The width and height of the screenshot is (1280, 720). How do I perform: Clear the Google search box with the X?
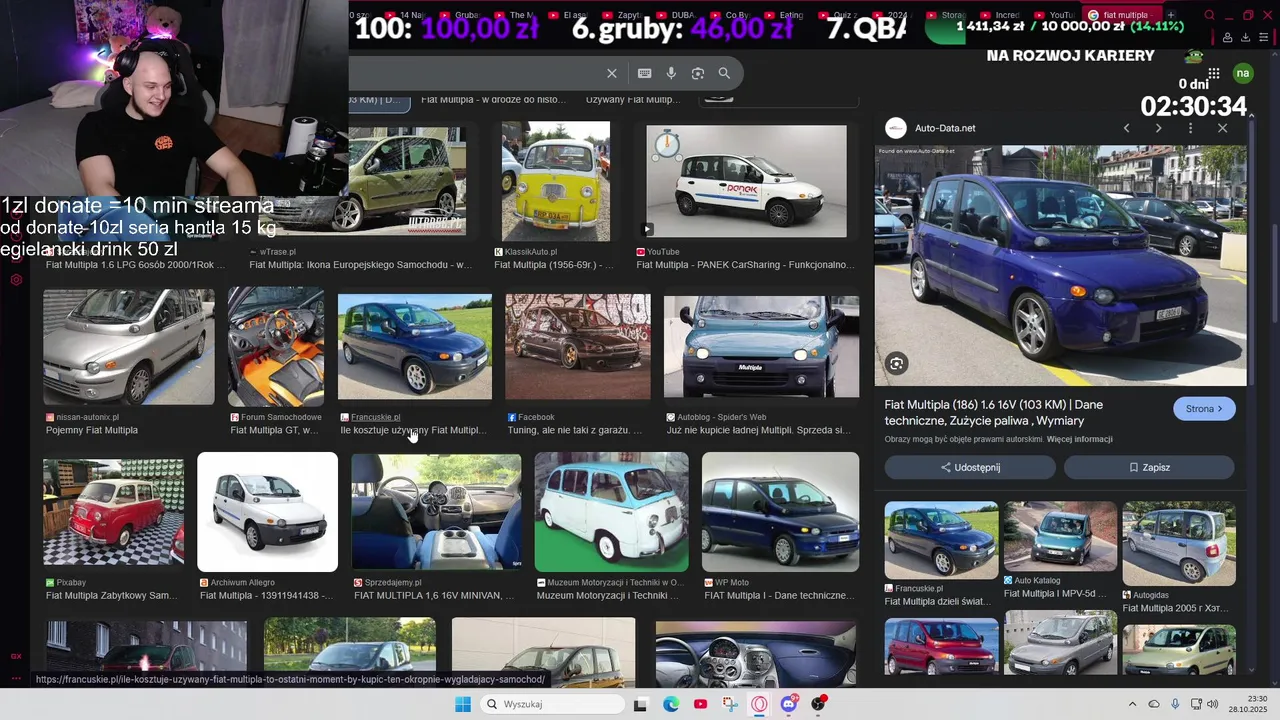pyautogui.click(x=612, y=73)
